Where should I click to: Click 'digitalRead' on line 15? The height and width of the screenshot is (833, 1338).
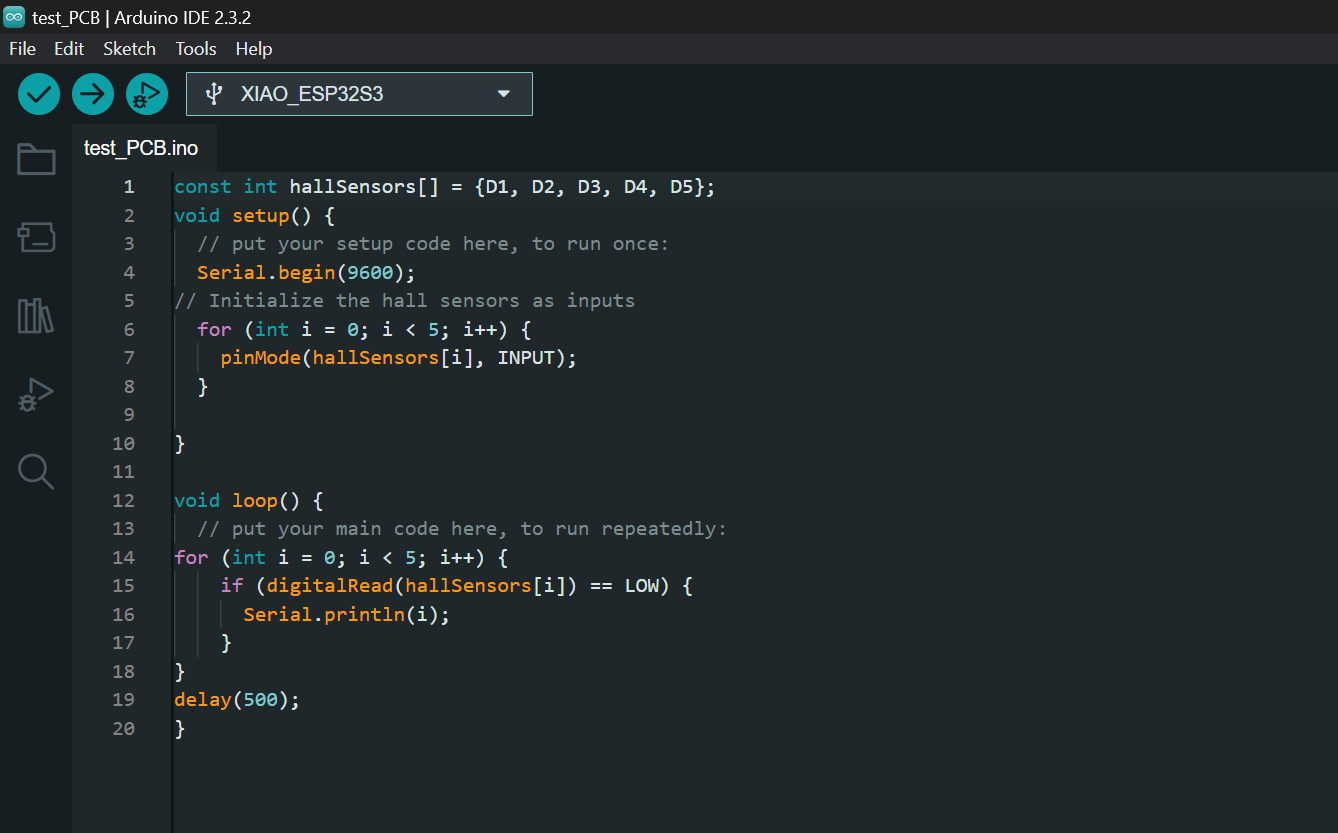(x=329, y=586)
